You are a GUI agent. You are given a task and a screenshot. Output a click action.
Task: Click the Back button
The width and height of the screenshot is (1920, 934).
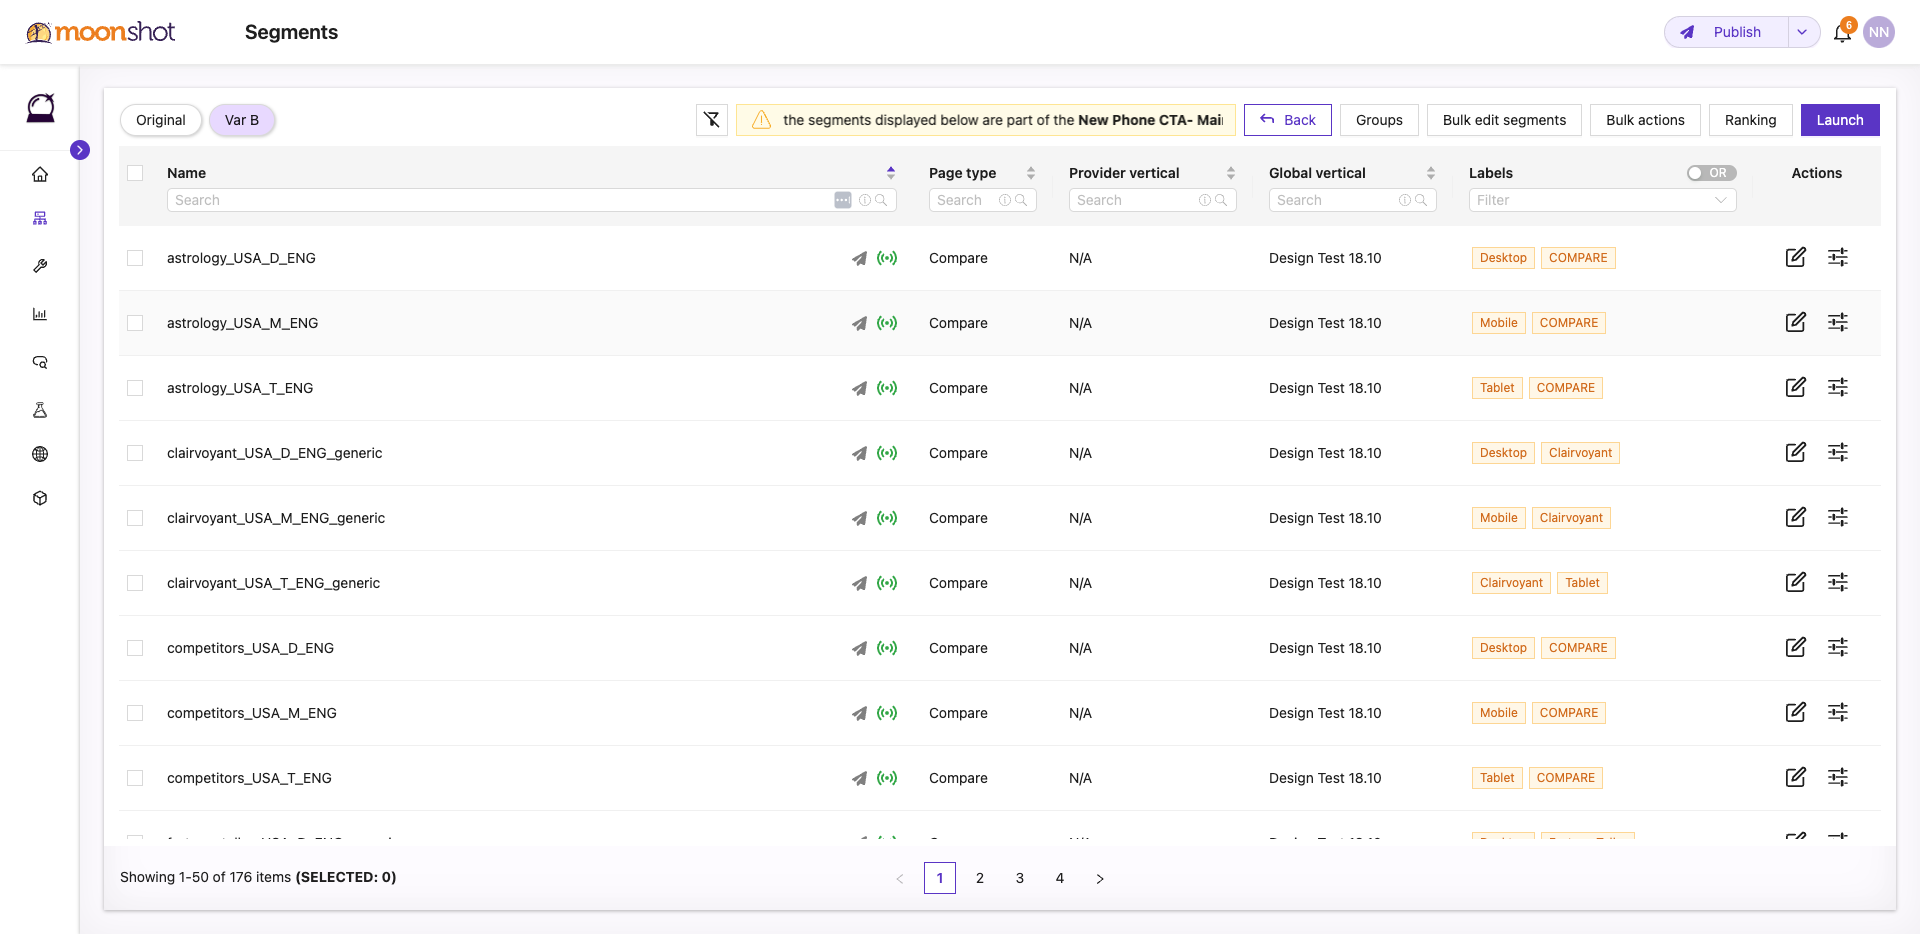click(x=1288, y=120)
